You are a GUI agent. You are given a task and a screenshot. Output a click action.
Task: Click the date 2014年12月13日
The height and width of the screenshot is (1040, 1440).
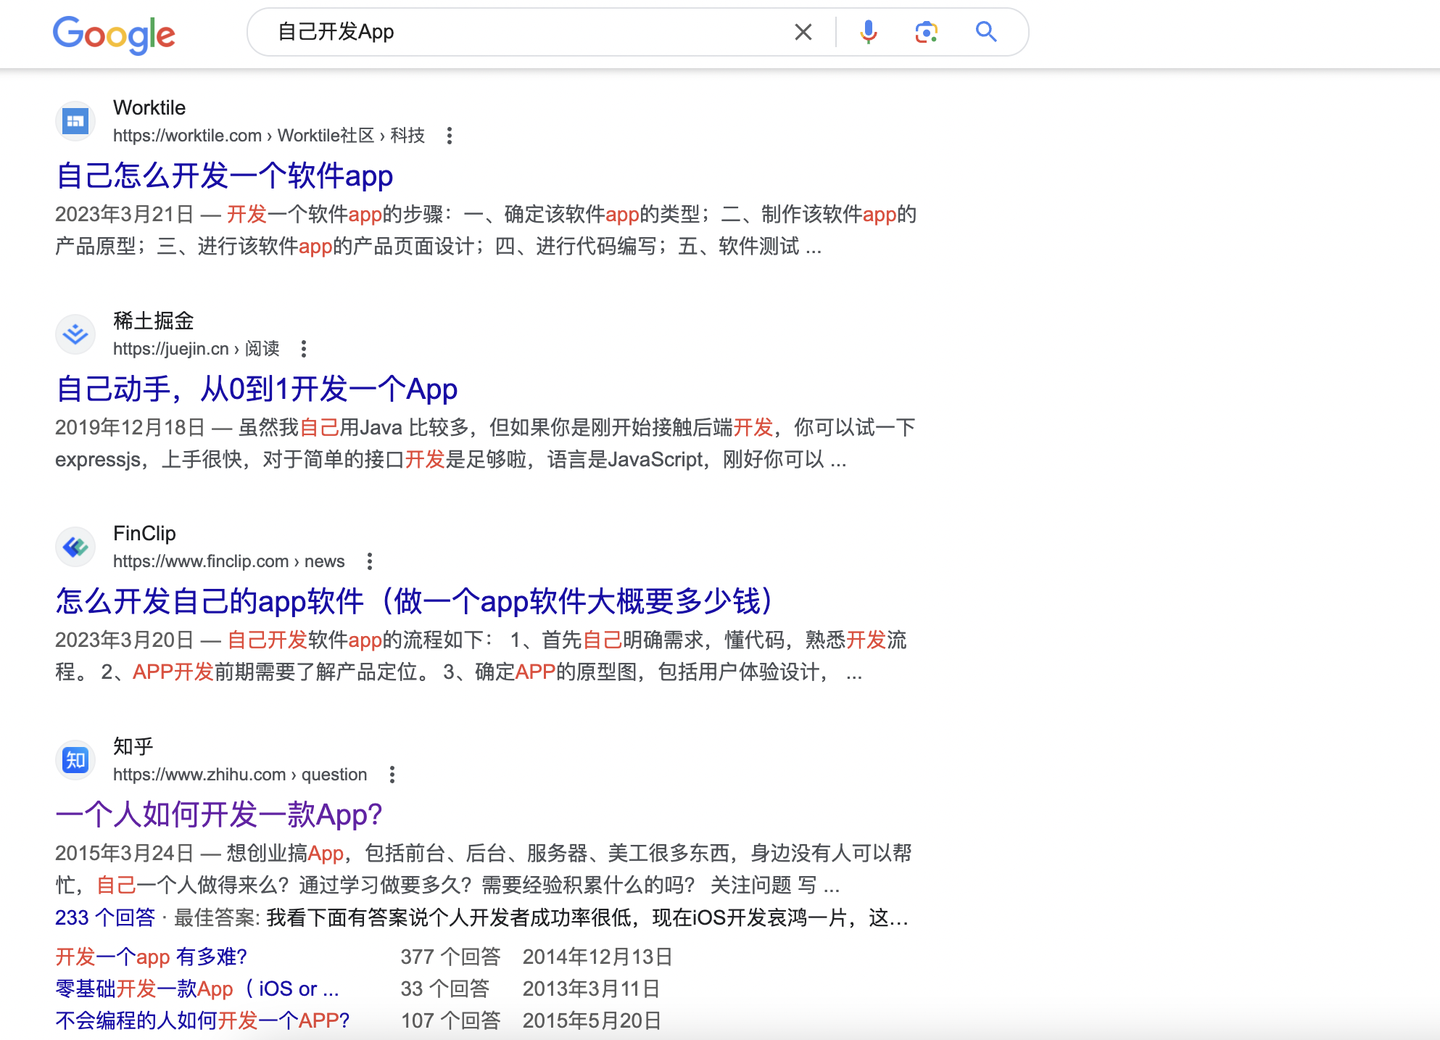click(x=598, y=957)
